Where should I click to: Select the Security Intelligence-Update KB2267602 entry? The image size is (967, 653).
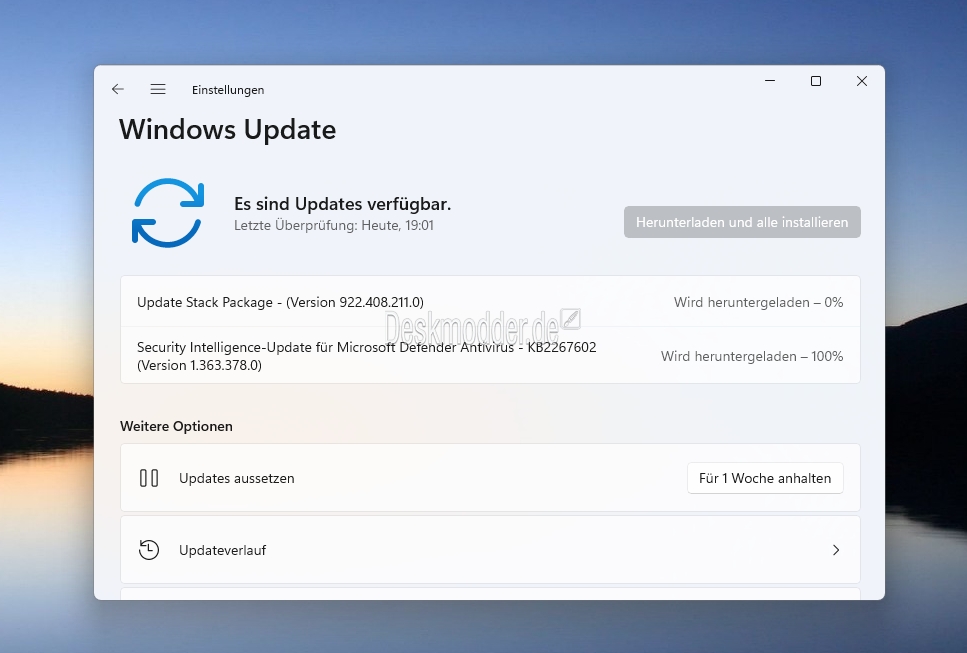click(490, 356)
